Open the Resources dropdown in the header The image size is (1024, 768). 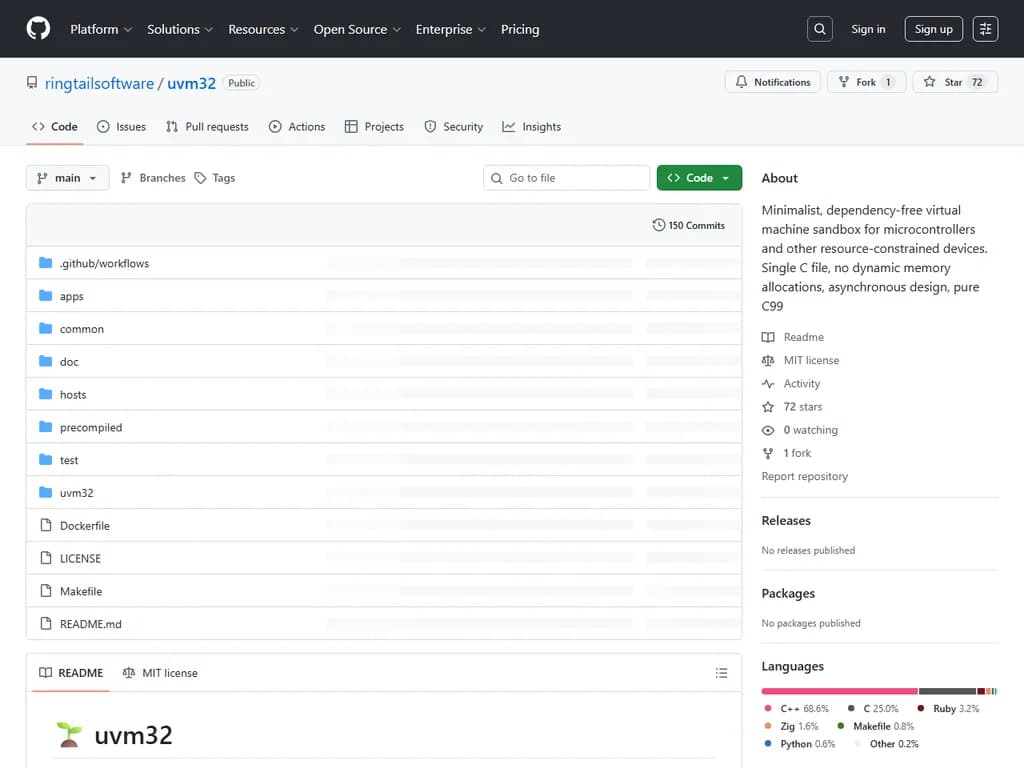click(x=257, y=29)
